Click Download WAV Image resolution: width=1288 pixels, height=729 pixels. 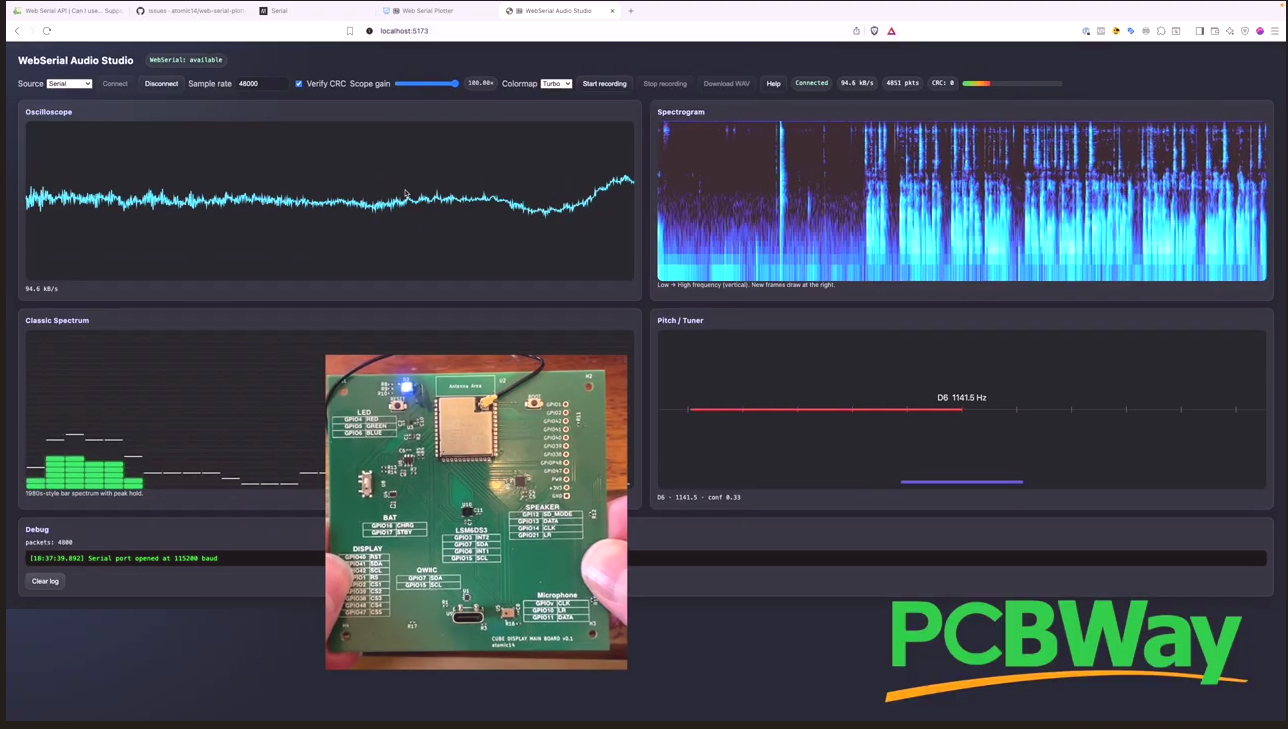coord(726,84)
